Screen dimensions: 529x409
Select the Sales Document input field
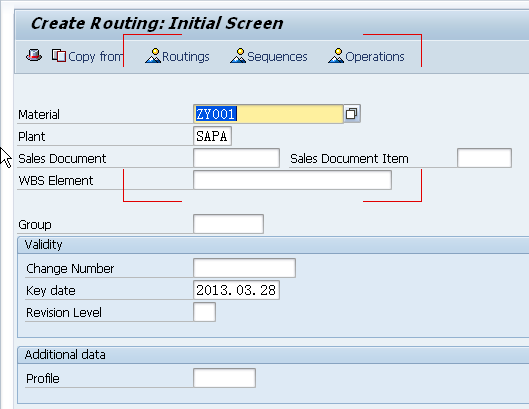tap(236, 158)
